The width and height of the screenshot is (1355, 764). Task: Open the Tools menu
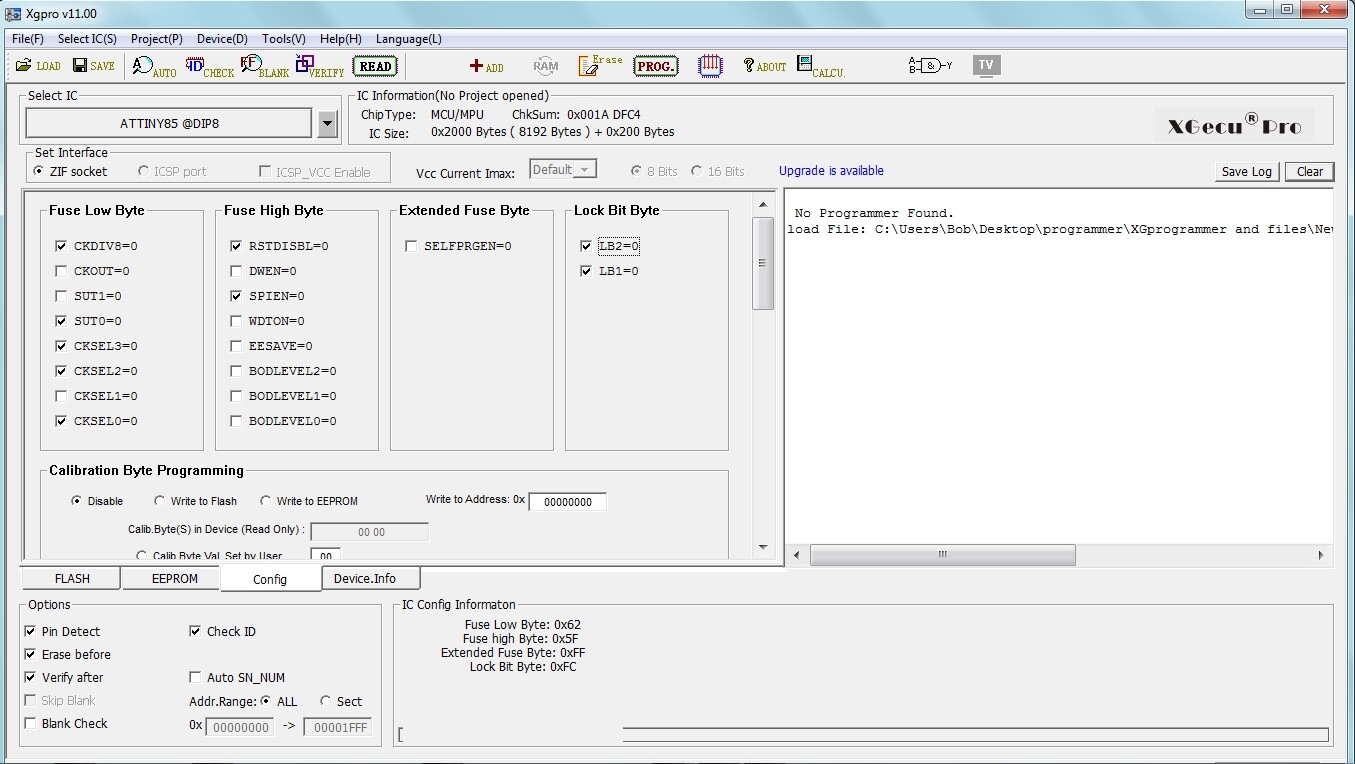point(282,38)
